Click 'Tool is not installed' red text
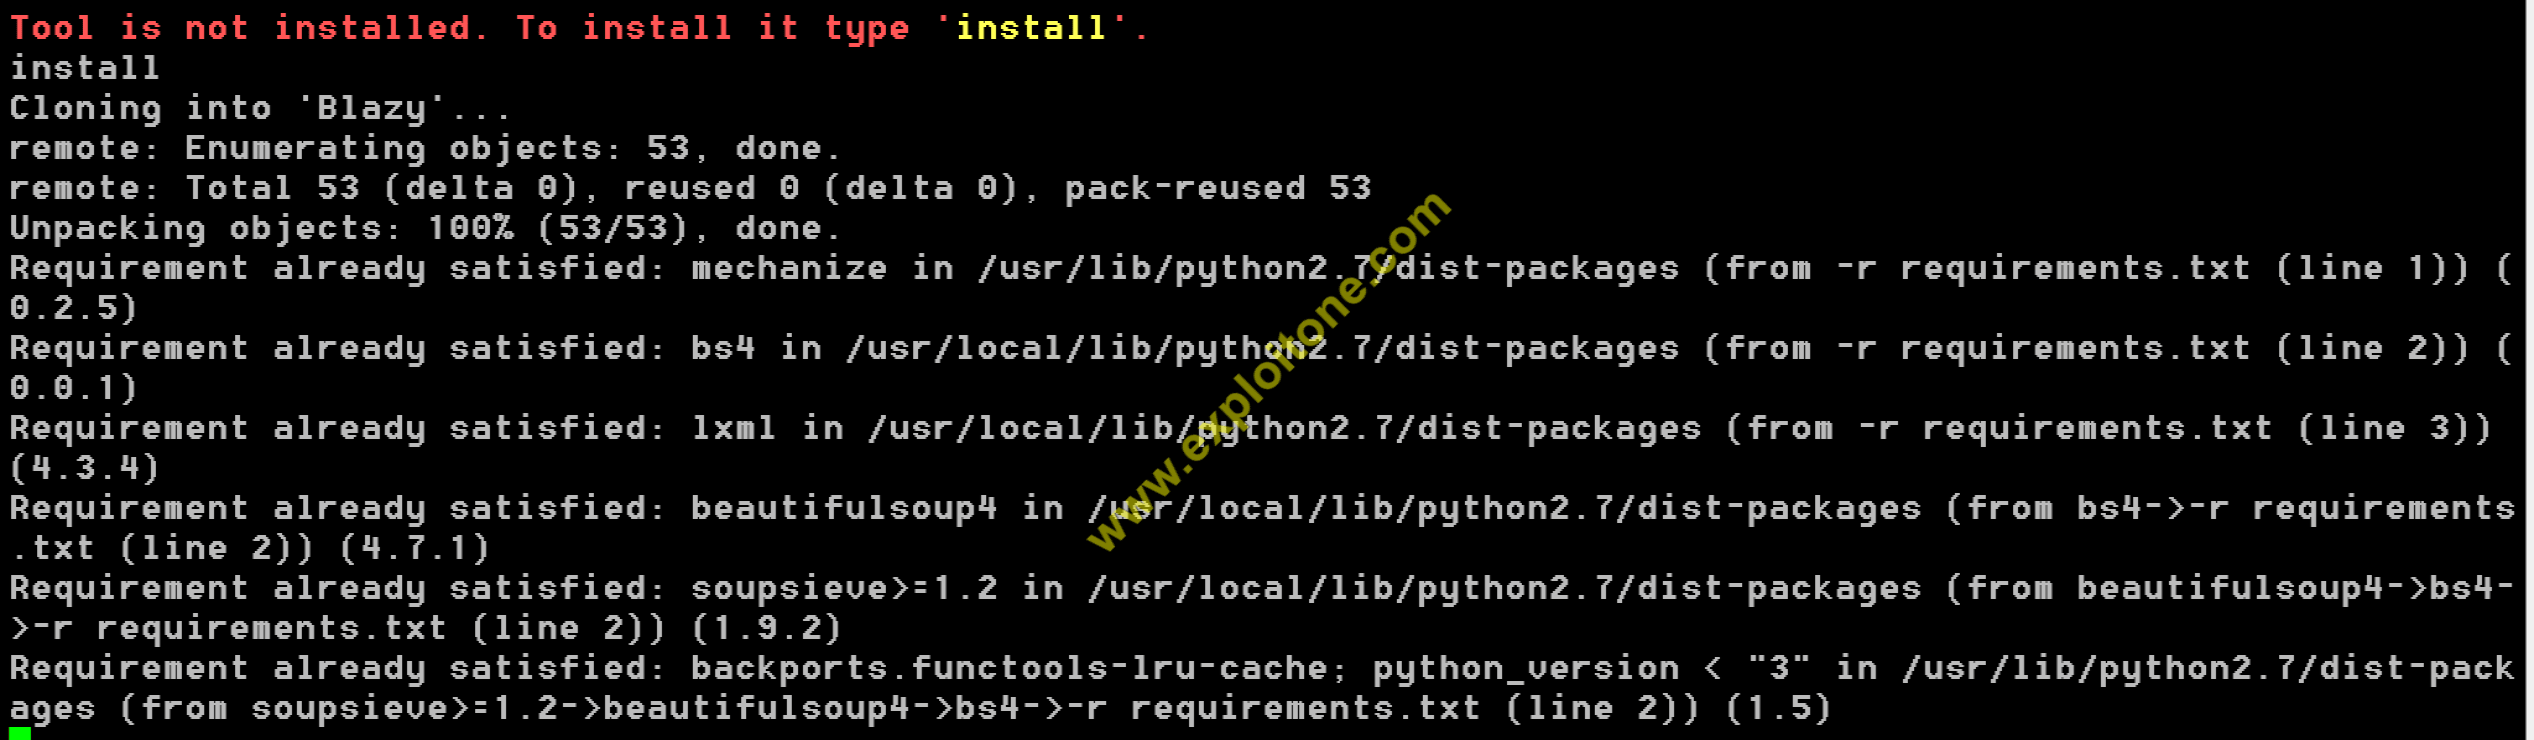The height and width of the screenshot is (740, 2534). (x=248, y=28)
